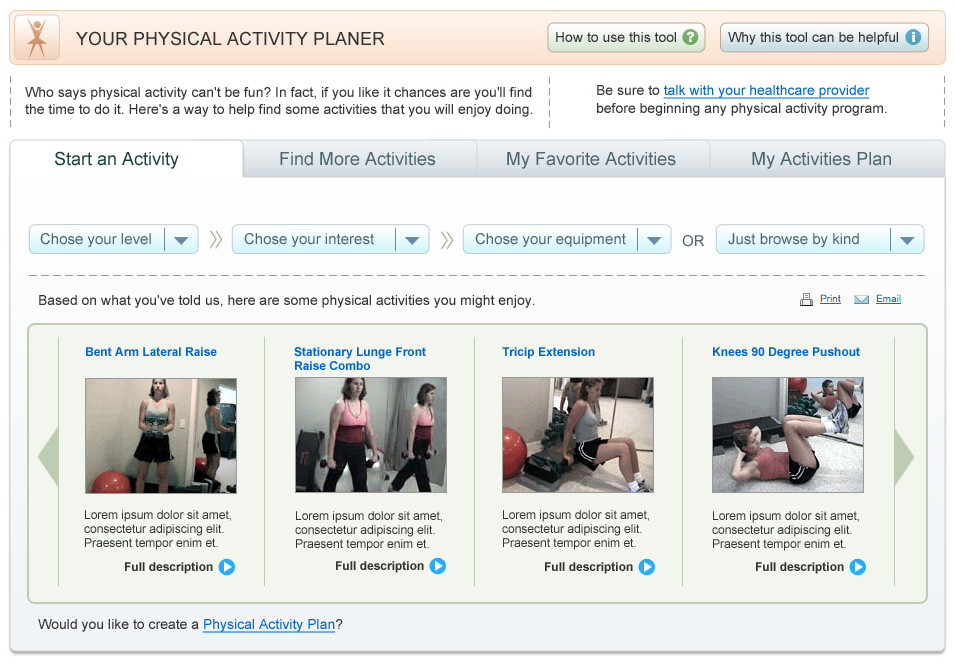Open the Stationary Lunge Front Raise Combo title
This screenshot has width=955, height=665.
click(x=360, y=358)
